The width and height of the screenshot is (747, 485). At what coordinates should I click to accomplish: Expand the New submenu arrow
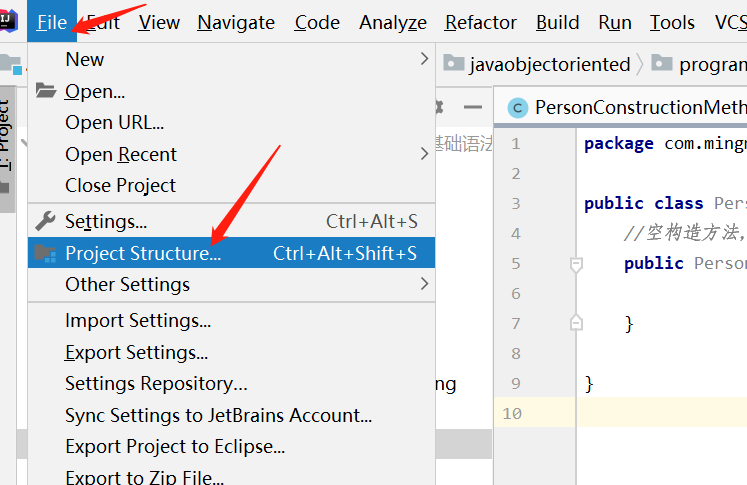(424, 59)
